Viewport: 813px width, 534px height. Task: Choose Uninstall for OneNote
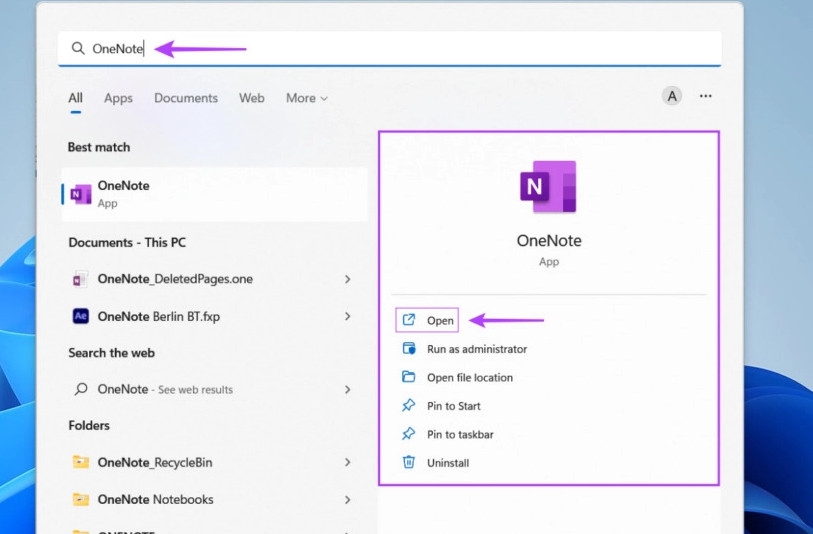pos(447,463)
